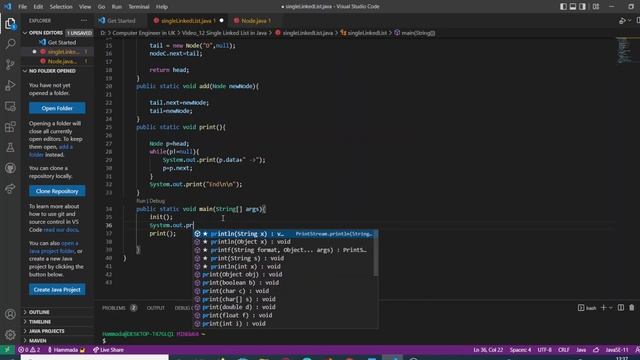
Task: Open the Manage gear icon
Action: tap(10, 335)
